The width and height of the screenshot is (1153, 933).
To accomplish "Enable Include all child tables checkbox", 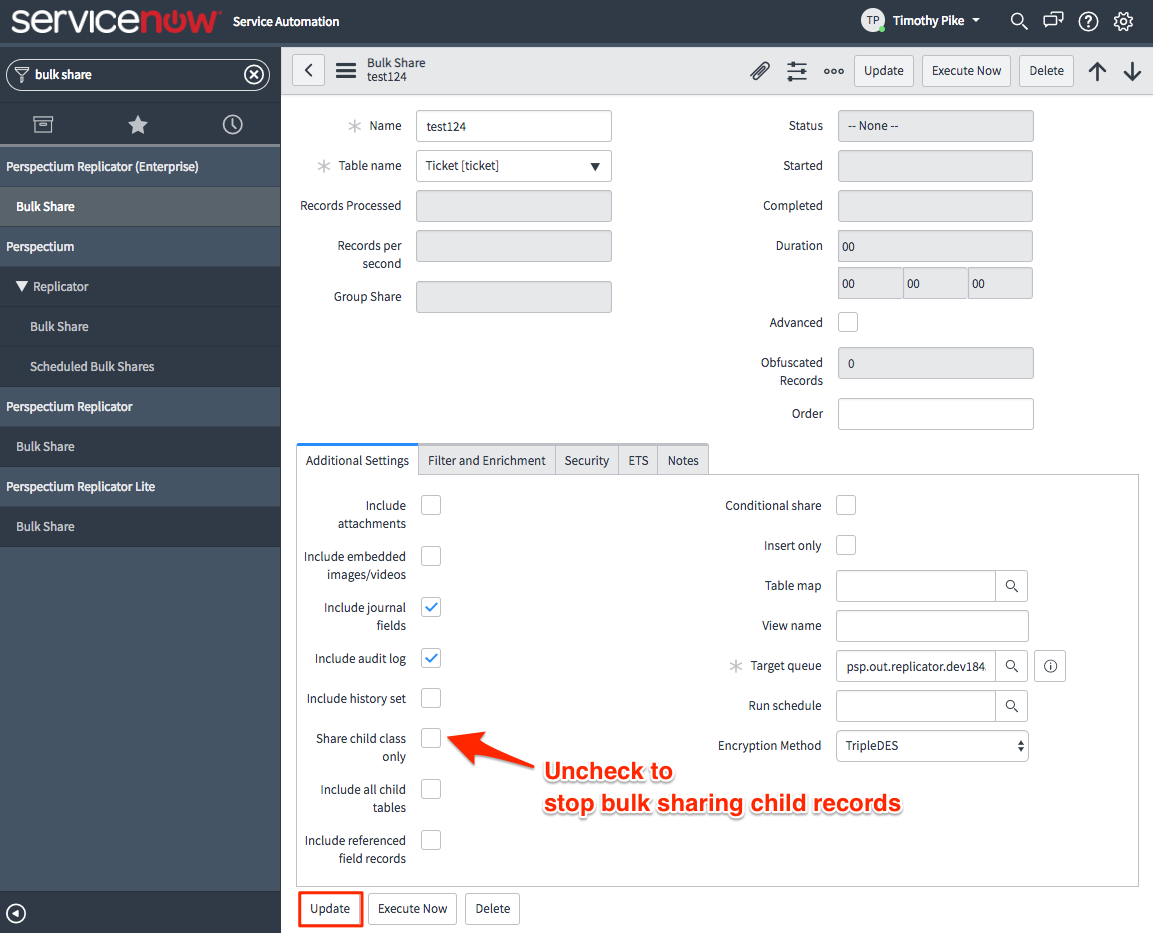I will pos(431,789).
